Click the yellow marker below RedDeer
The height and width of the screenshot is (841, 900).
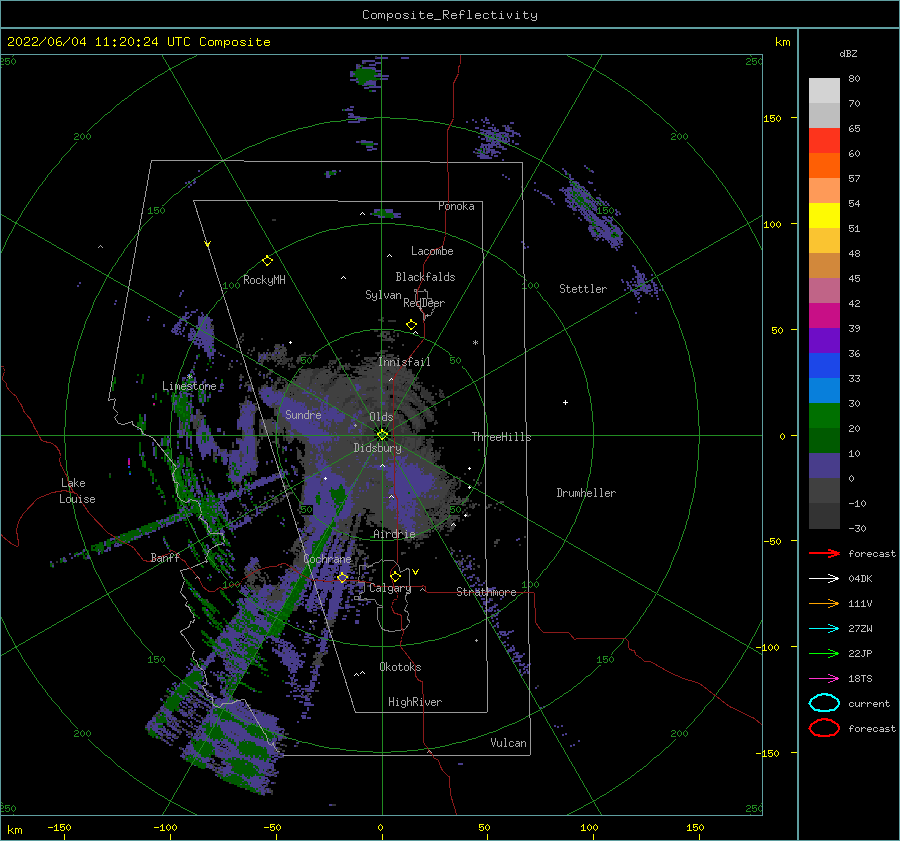(x=411, y=325)
